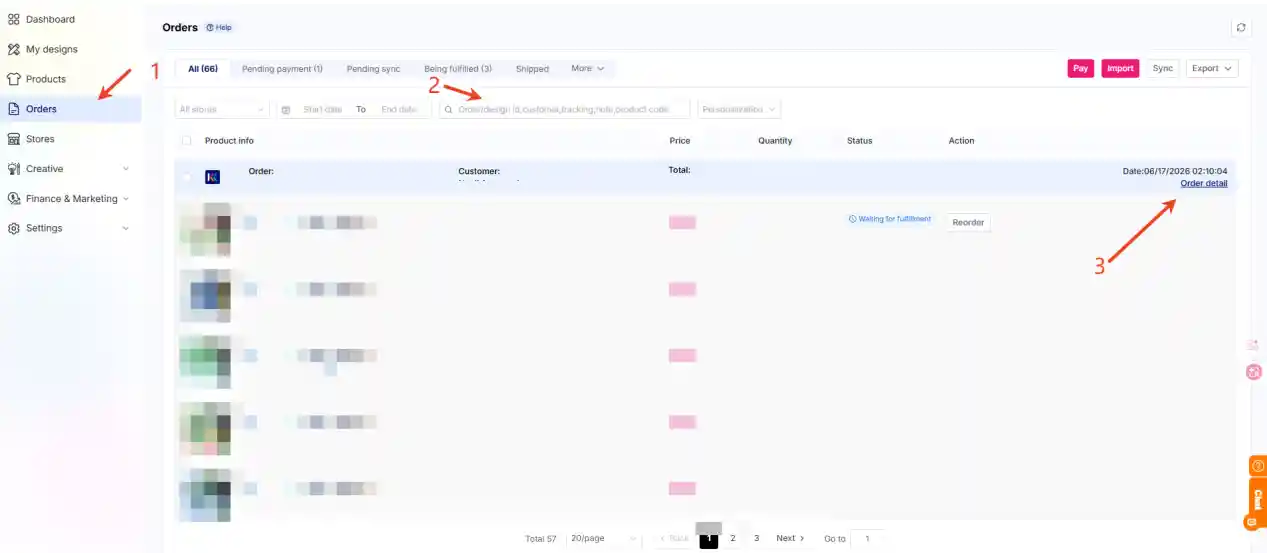Open the orange help question icon
Image resolution: width=1267 pixels, height=553 pixels.
1257,466
